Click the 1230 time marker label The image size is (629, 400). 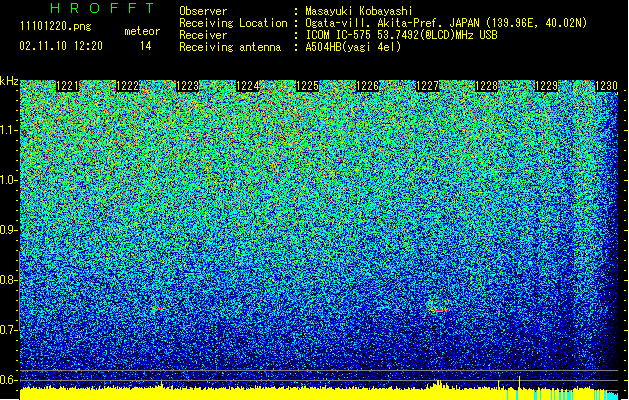click(x=606, y=86)
